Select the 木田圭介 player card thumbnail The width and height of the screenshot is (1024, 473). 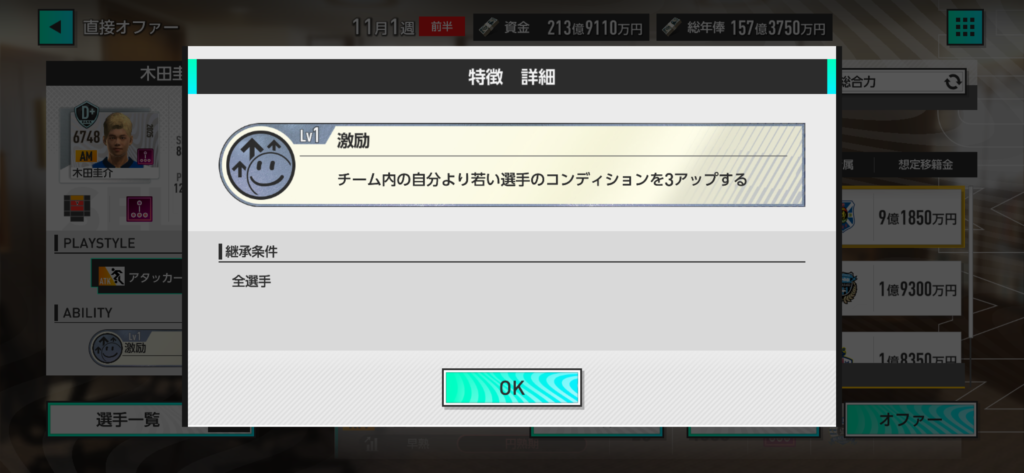click(108, 142)
